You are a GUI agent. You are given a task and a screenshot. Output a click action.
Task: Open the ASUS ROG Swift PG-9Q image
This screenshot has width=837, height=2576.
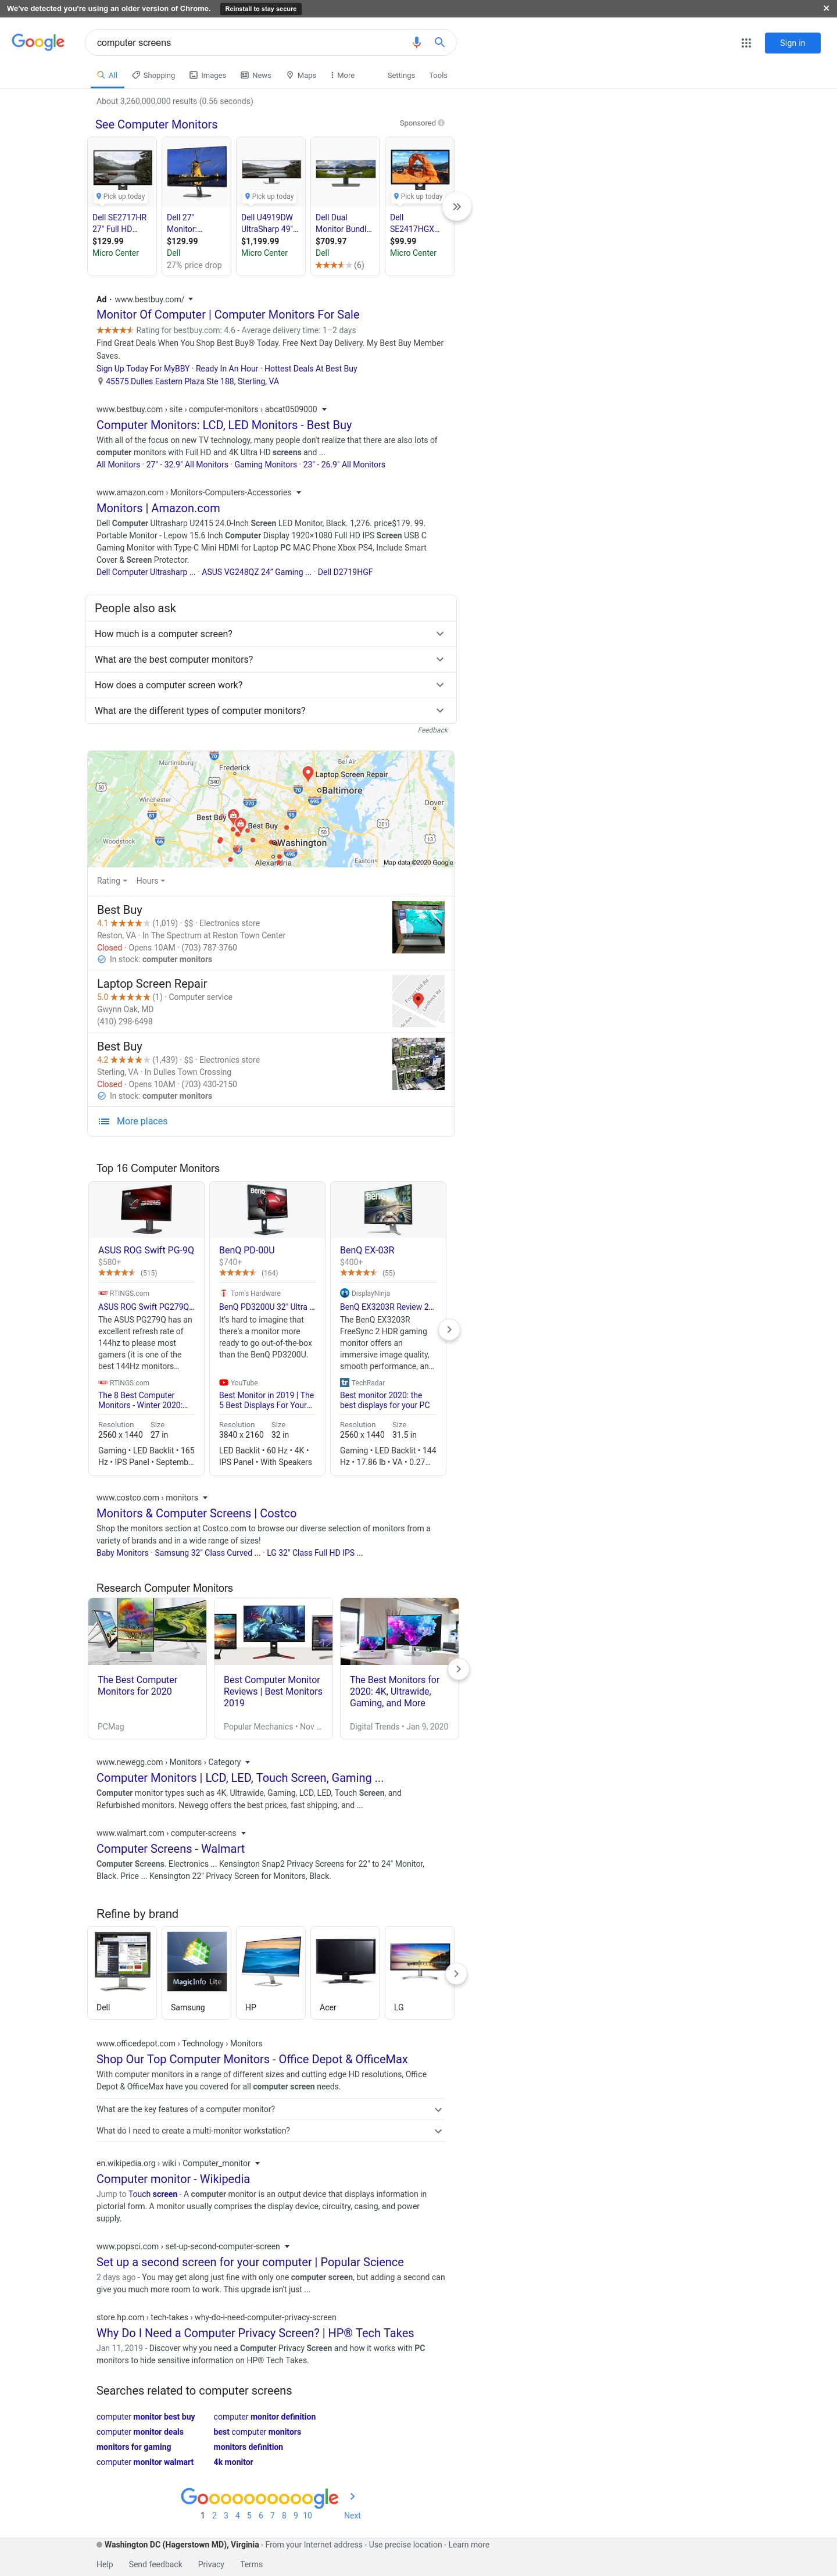146,1209
